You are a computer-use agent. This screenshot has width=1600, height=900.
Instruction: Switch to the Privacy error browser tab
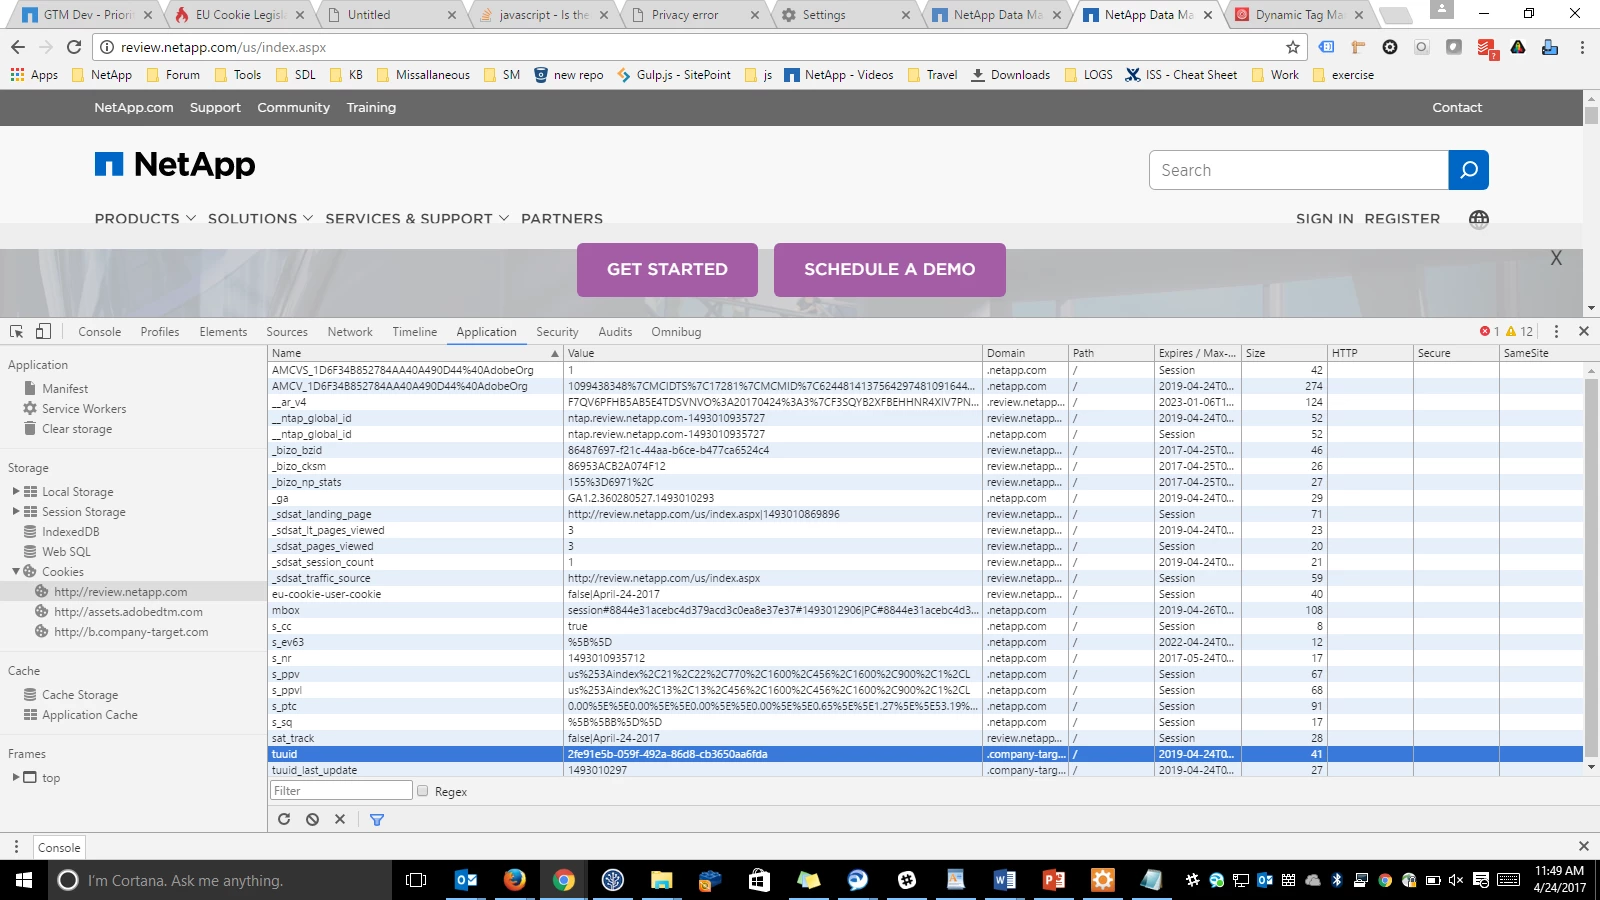(696, 15)
